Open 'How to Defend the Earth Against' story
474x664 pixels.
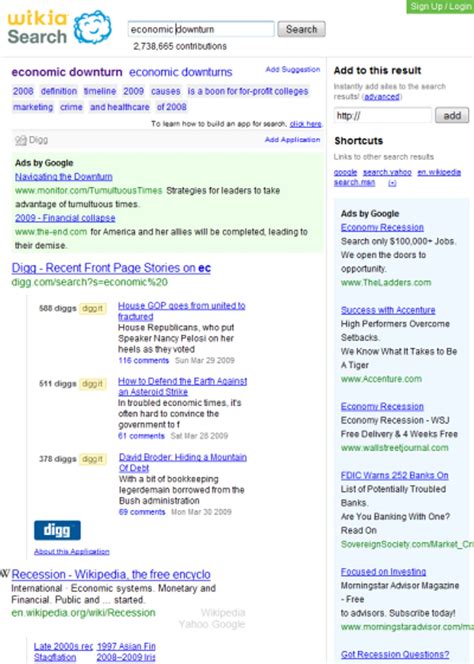pos(183,386)
